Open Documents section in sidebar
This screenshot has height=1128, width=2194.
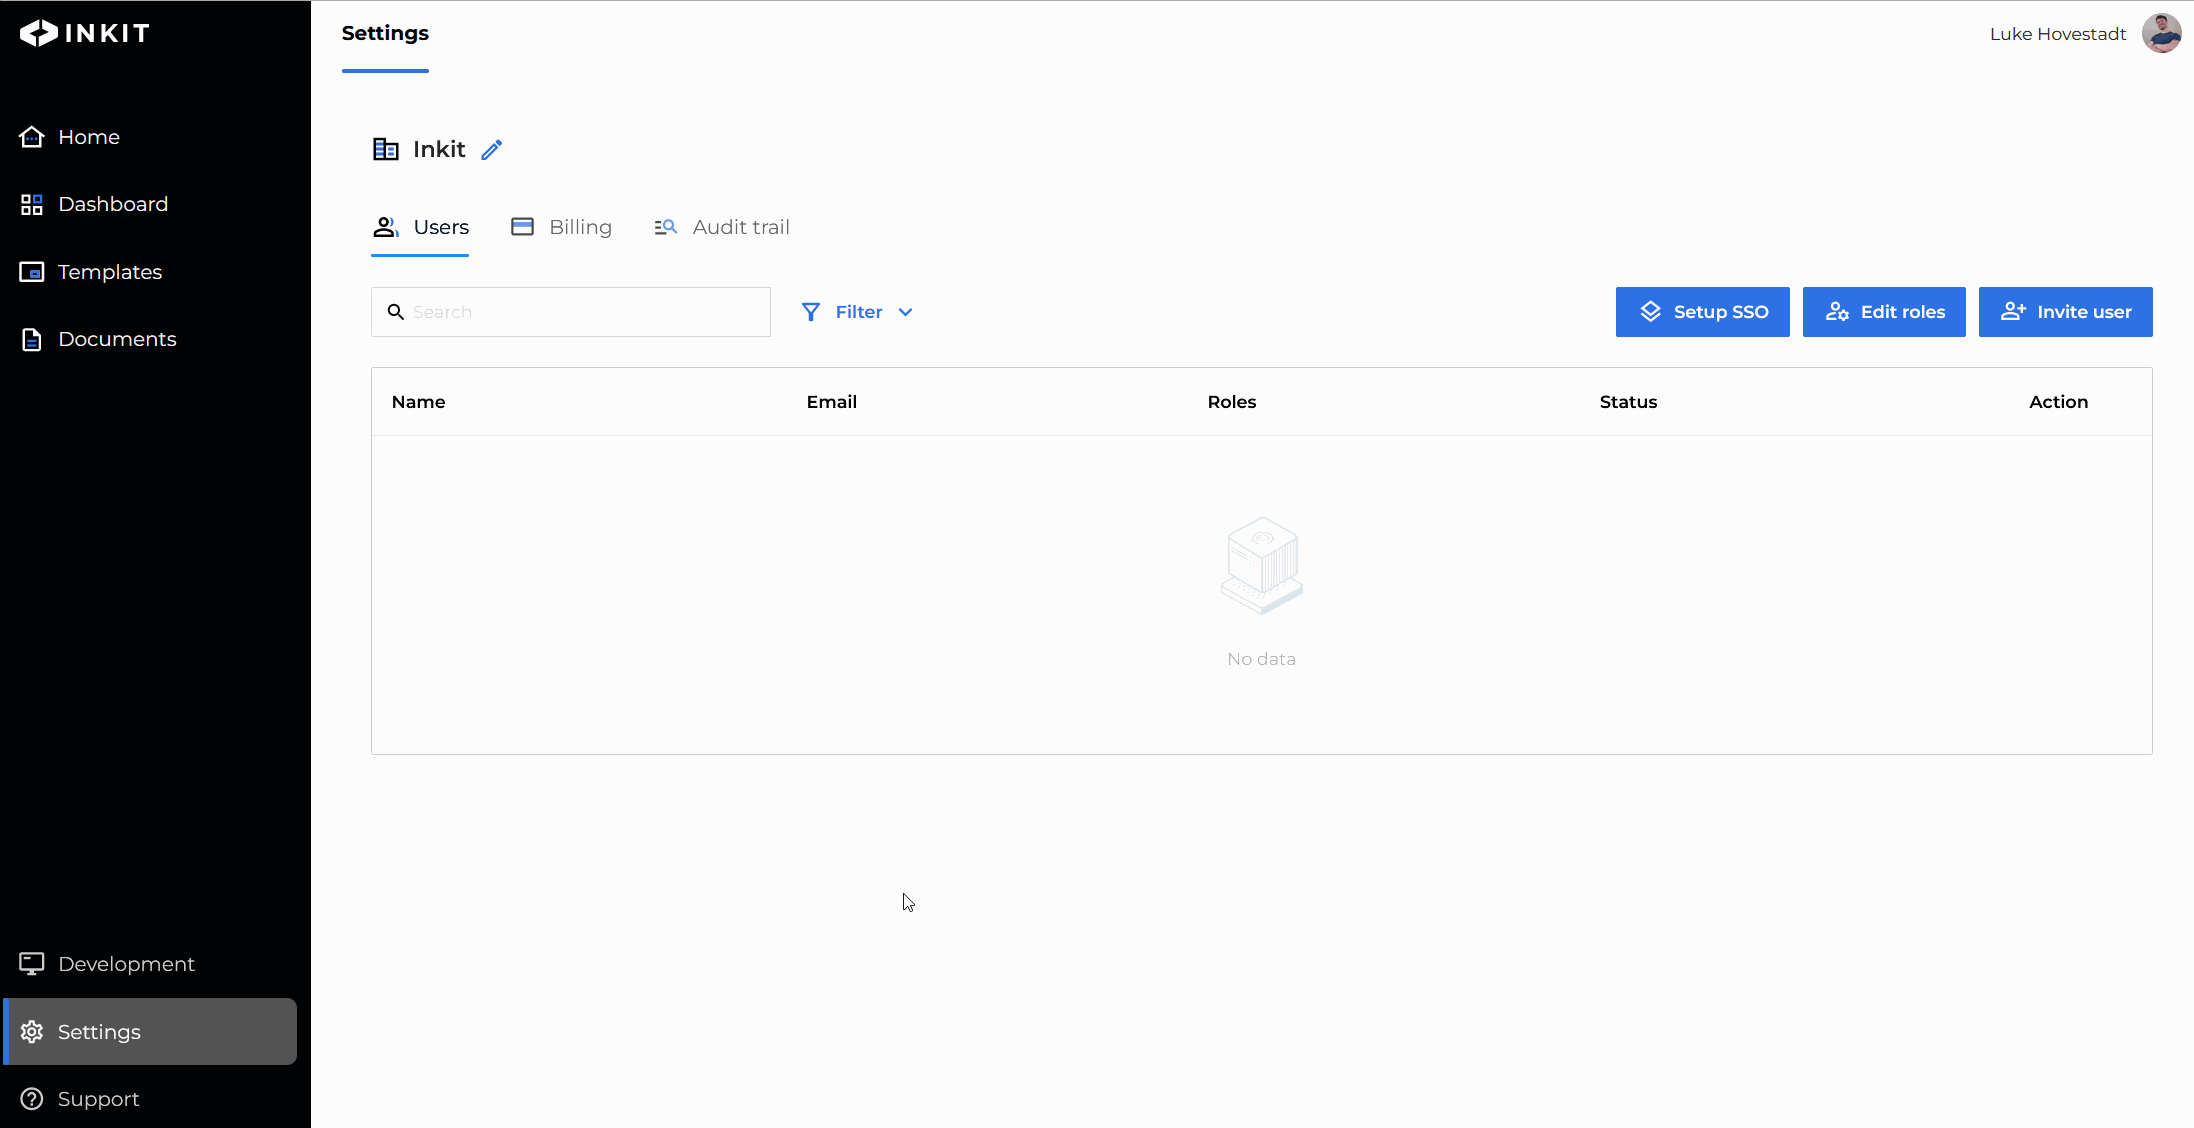tap(116, 339)
